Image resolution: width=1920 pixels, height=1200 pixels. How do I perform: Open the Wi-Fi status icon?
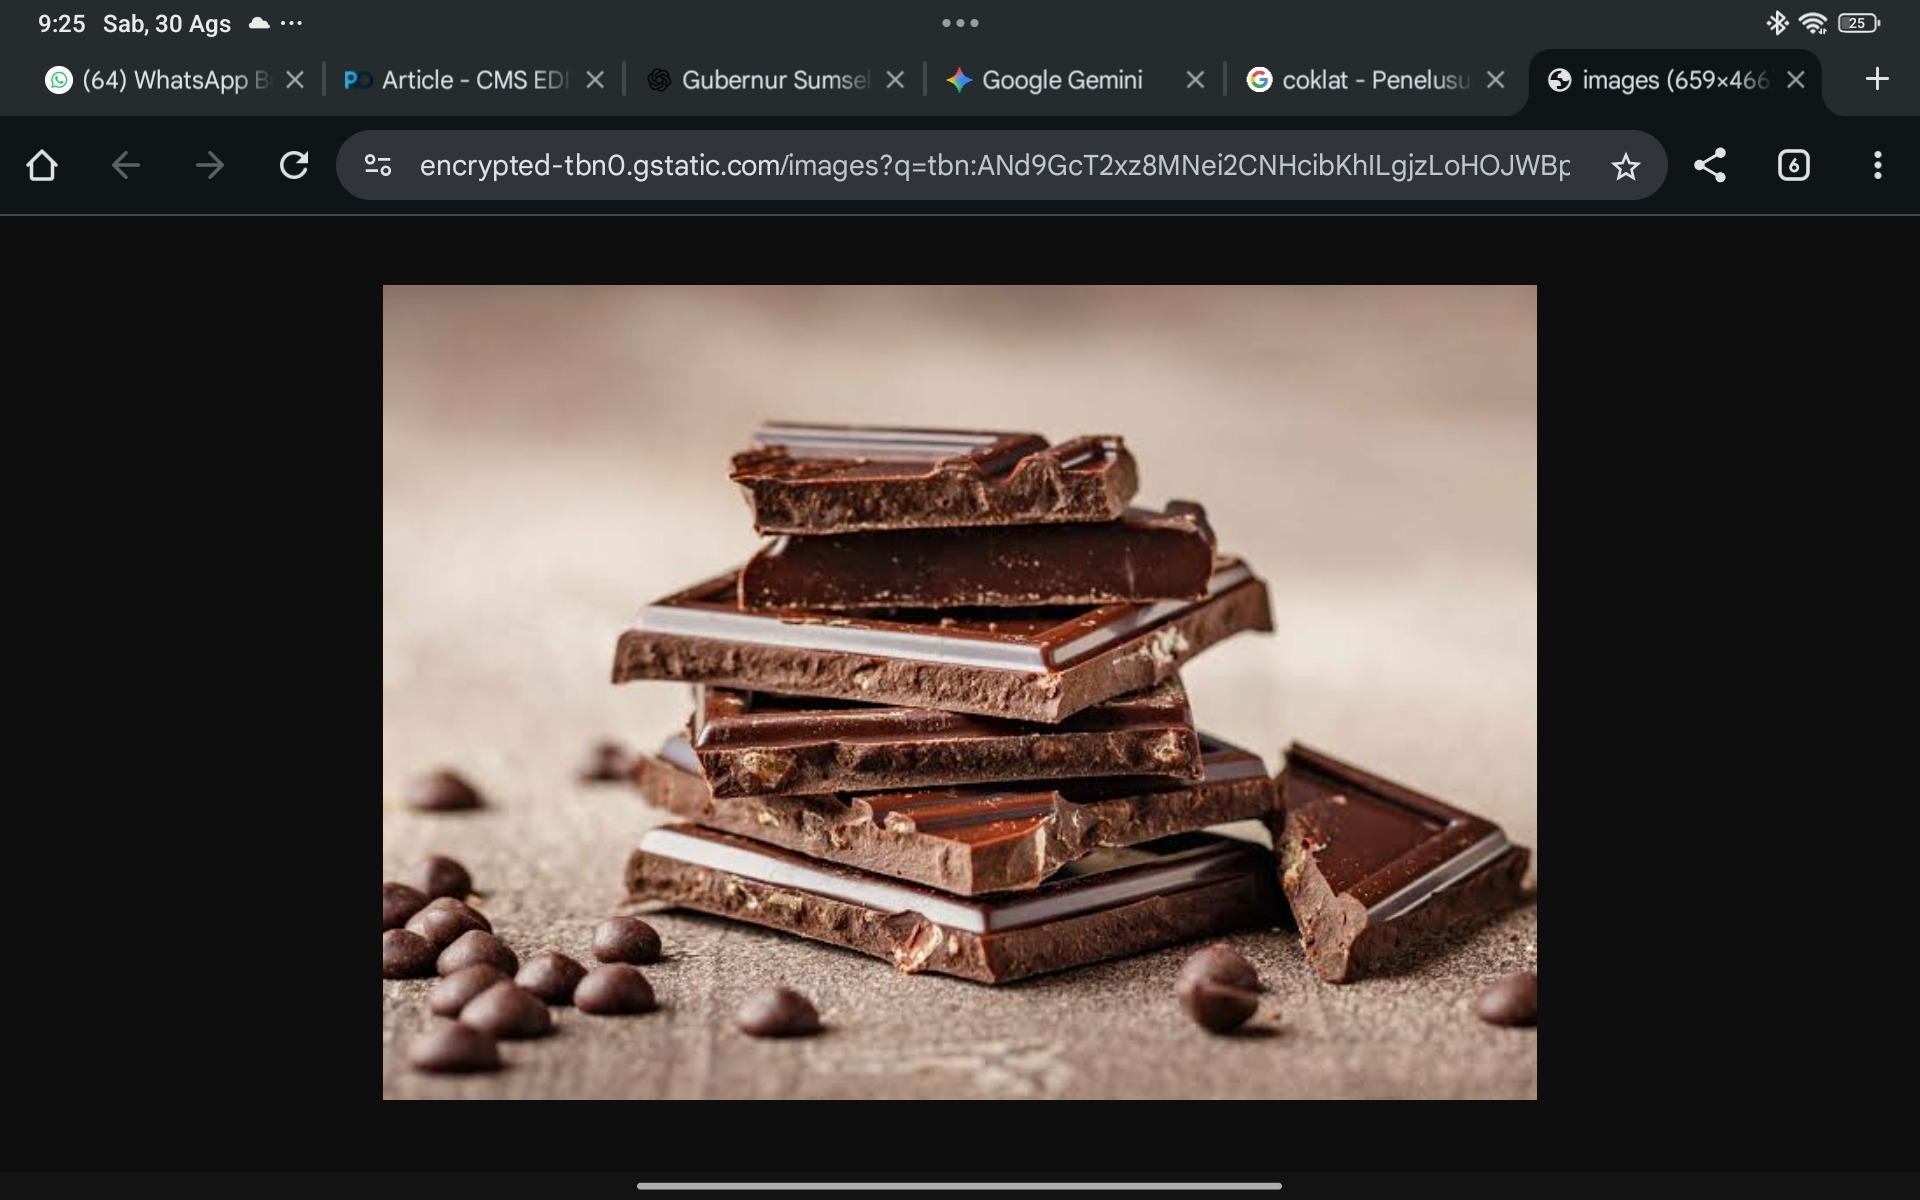point(1812,23)
